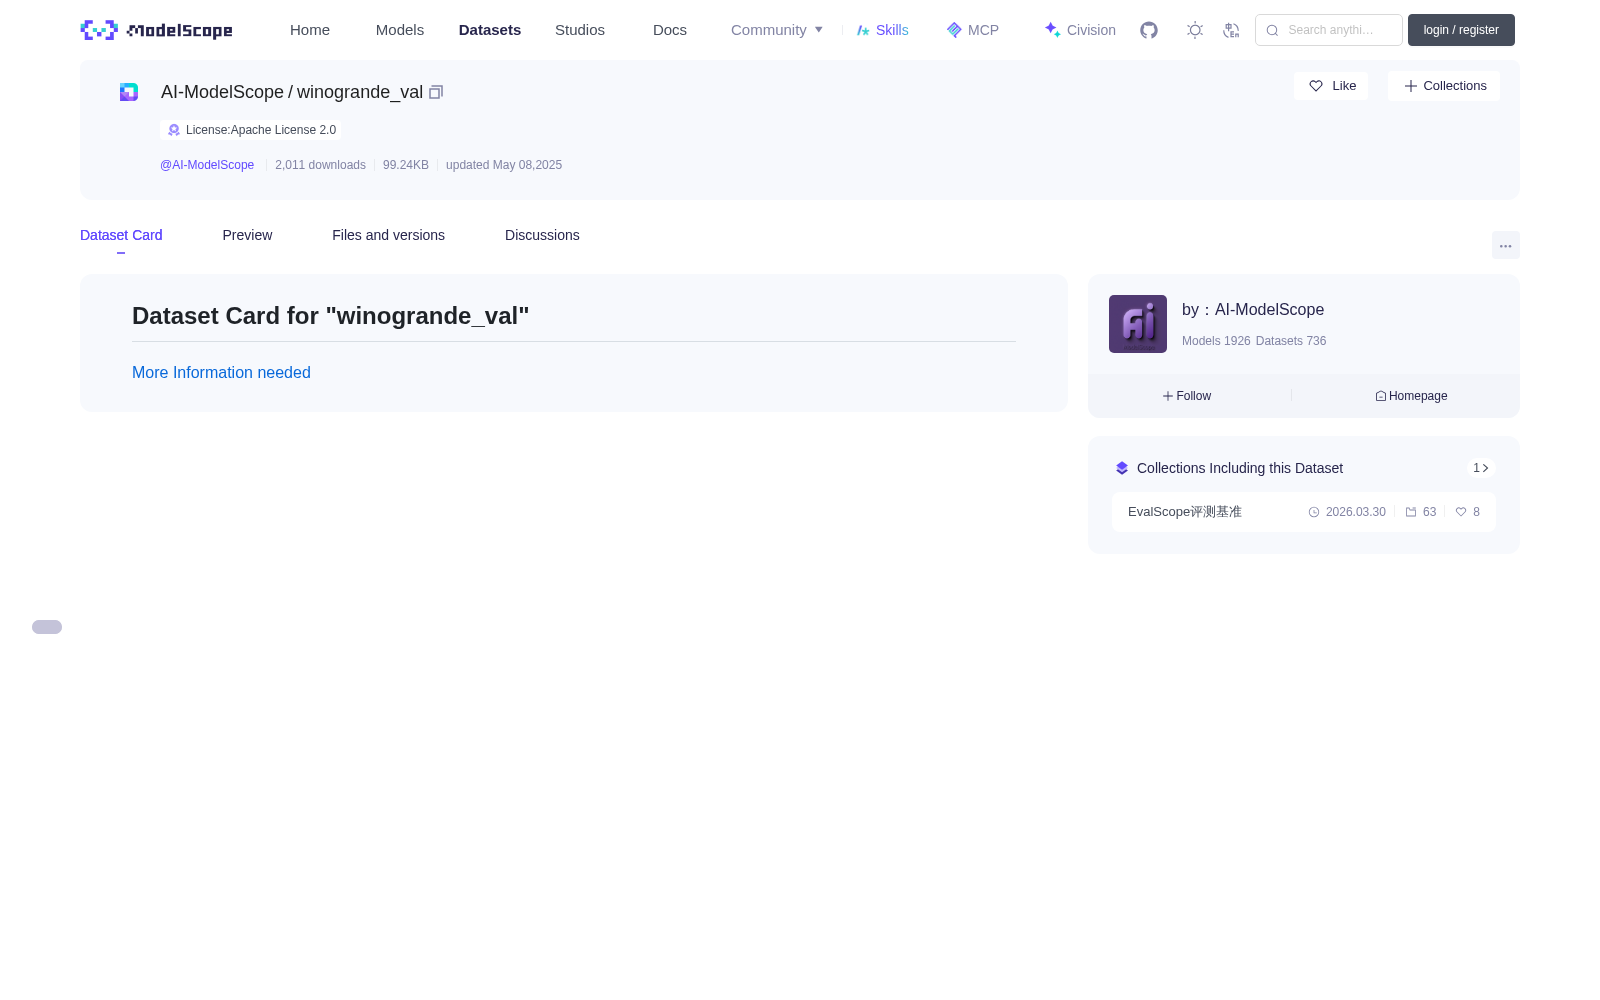Click the 'updated May 08,2025' text
1600x1000 pixels.
coord(504,165)
